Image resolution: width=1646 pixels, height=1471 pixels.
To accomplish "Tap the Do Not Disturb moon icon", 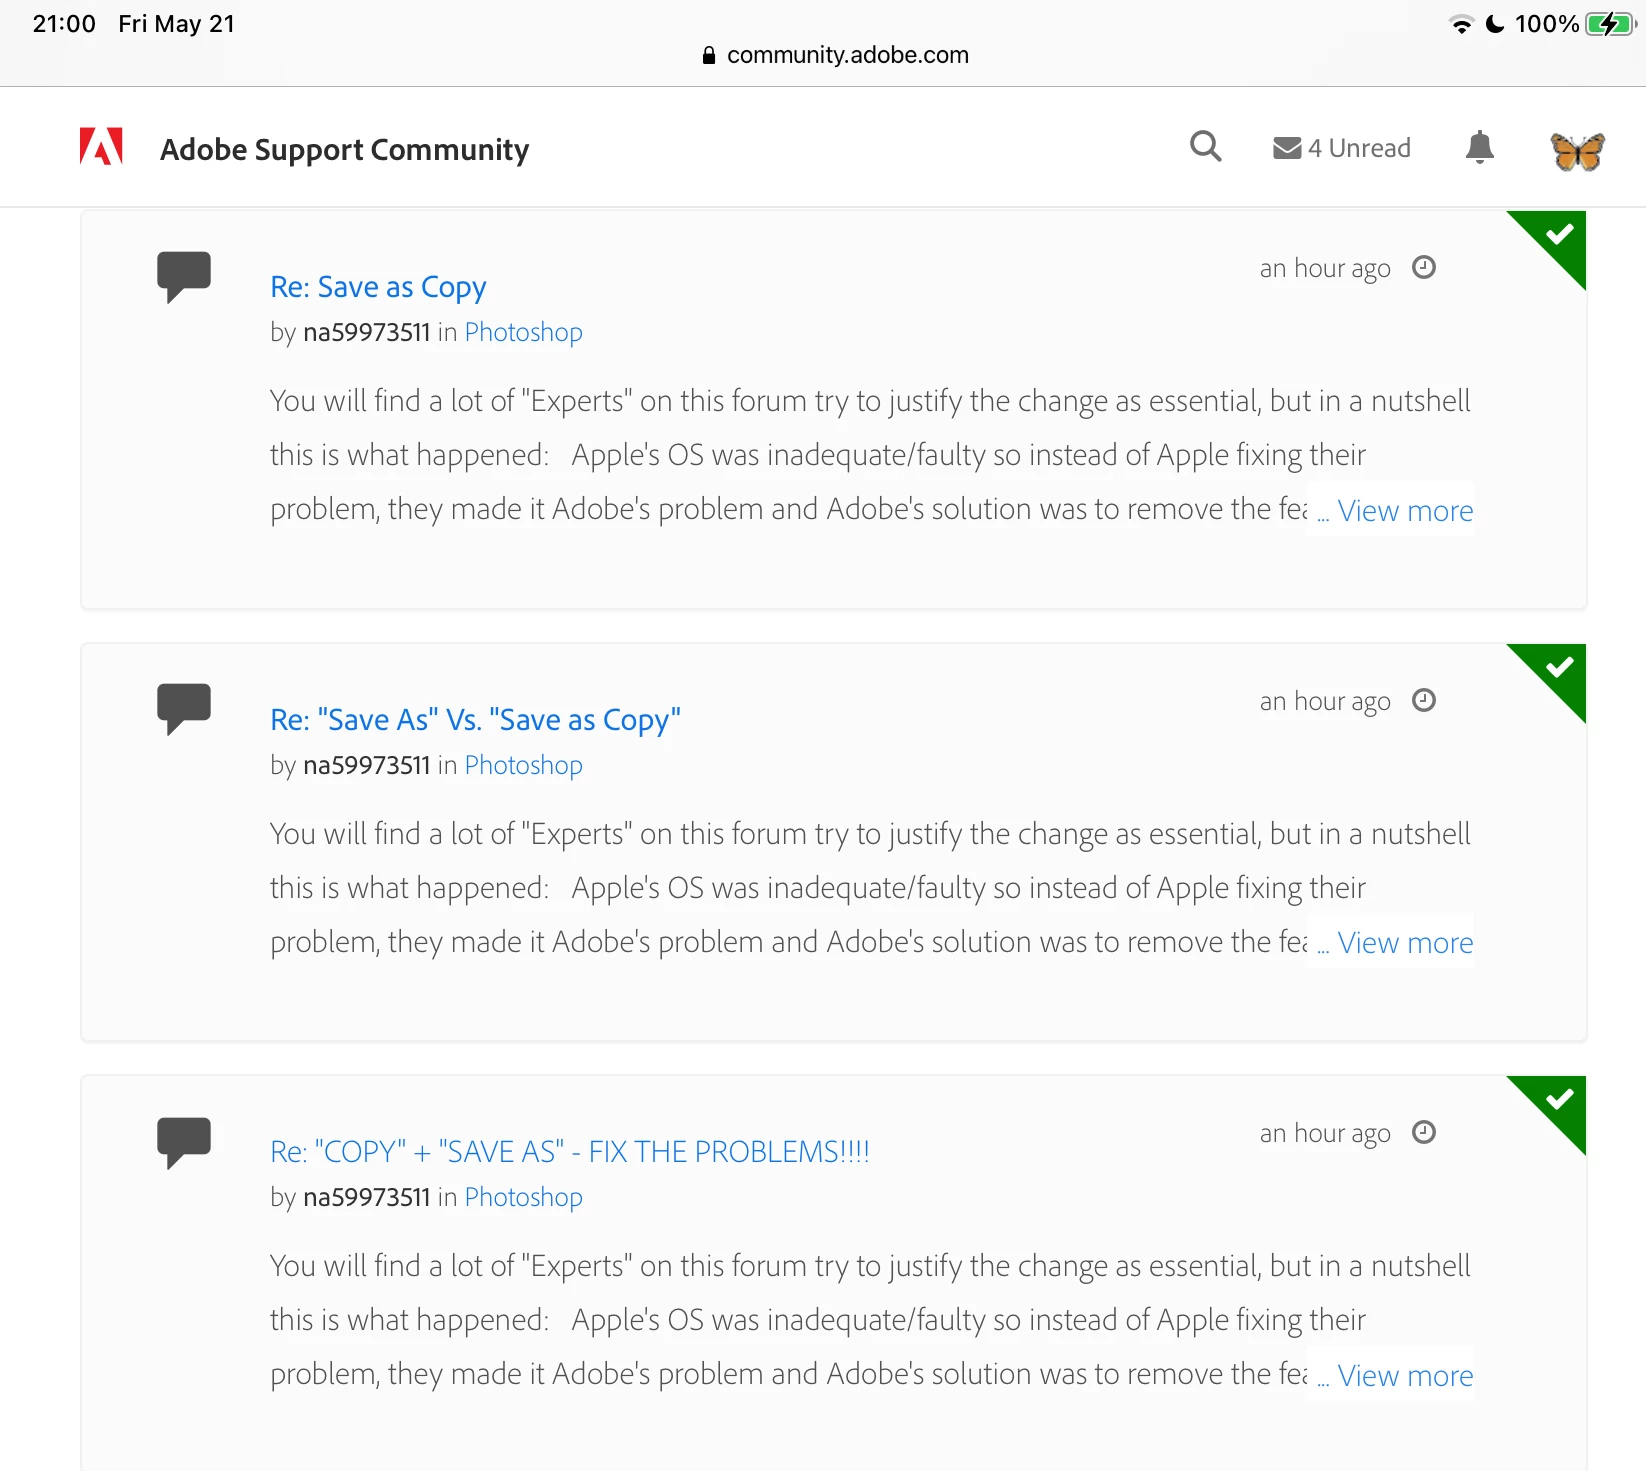I will pyautogui.click(x=1495, y=24).
